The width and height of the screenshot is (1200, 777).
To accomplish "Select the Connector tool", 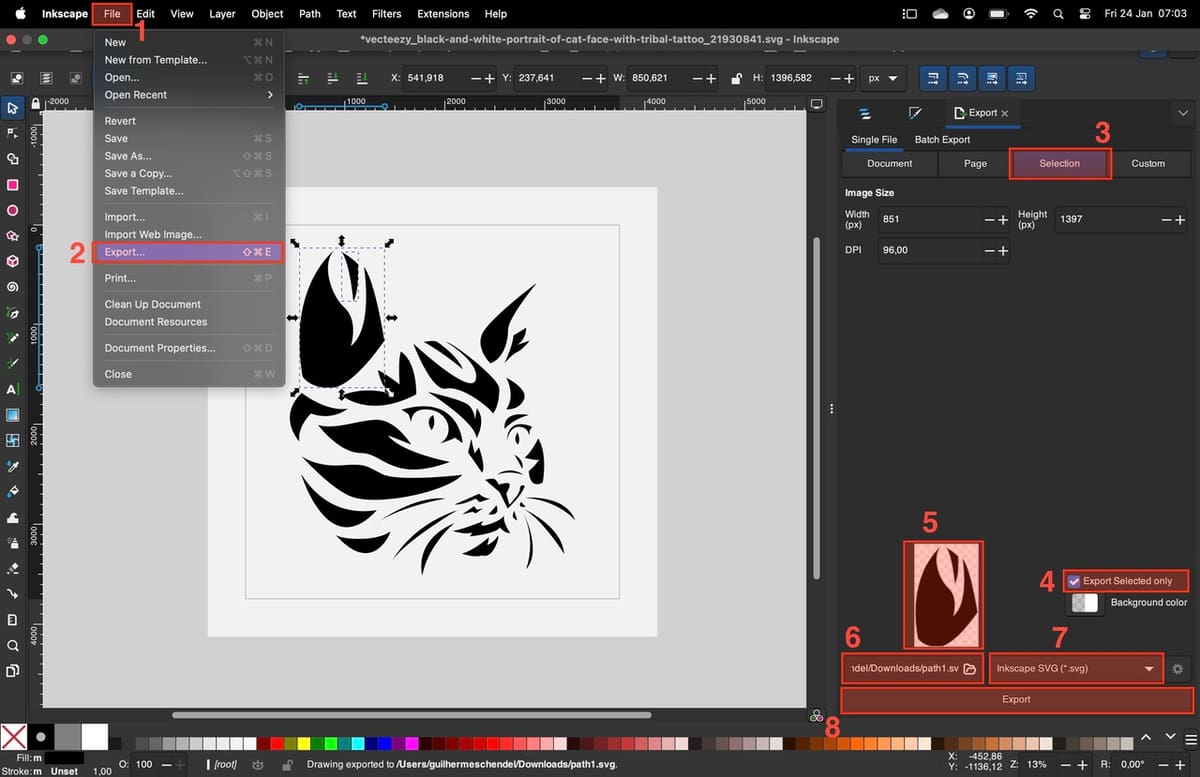I will (x=12, y=594).
